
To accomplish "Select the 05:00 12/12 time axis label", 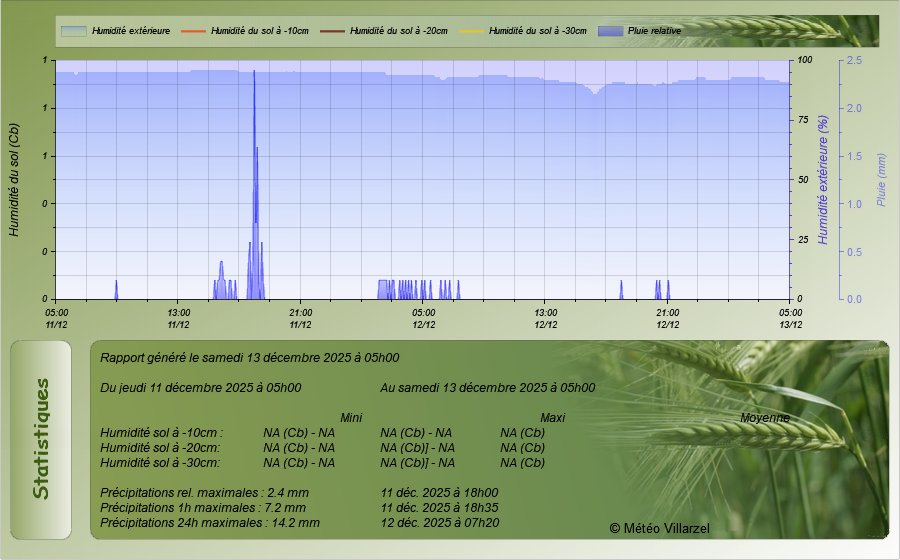I will coord(423,318).
